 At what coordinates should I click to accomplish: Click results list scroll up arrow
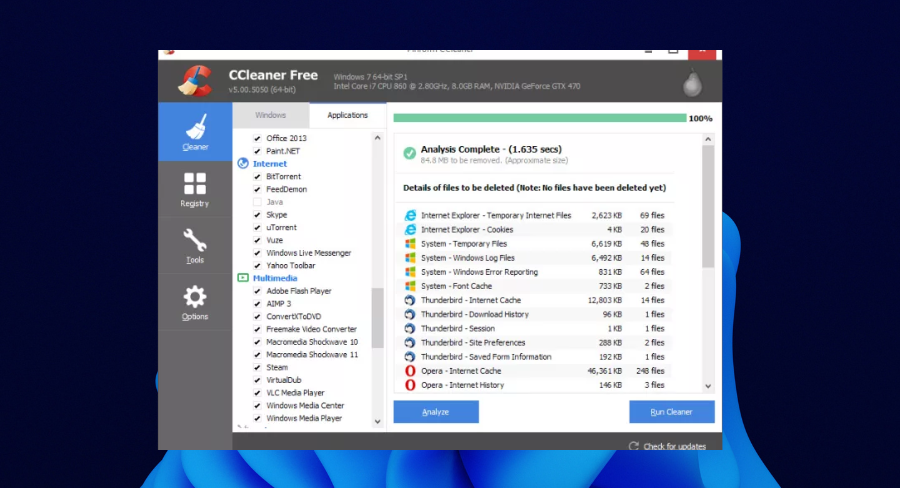coord(708,139)
